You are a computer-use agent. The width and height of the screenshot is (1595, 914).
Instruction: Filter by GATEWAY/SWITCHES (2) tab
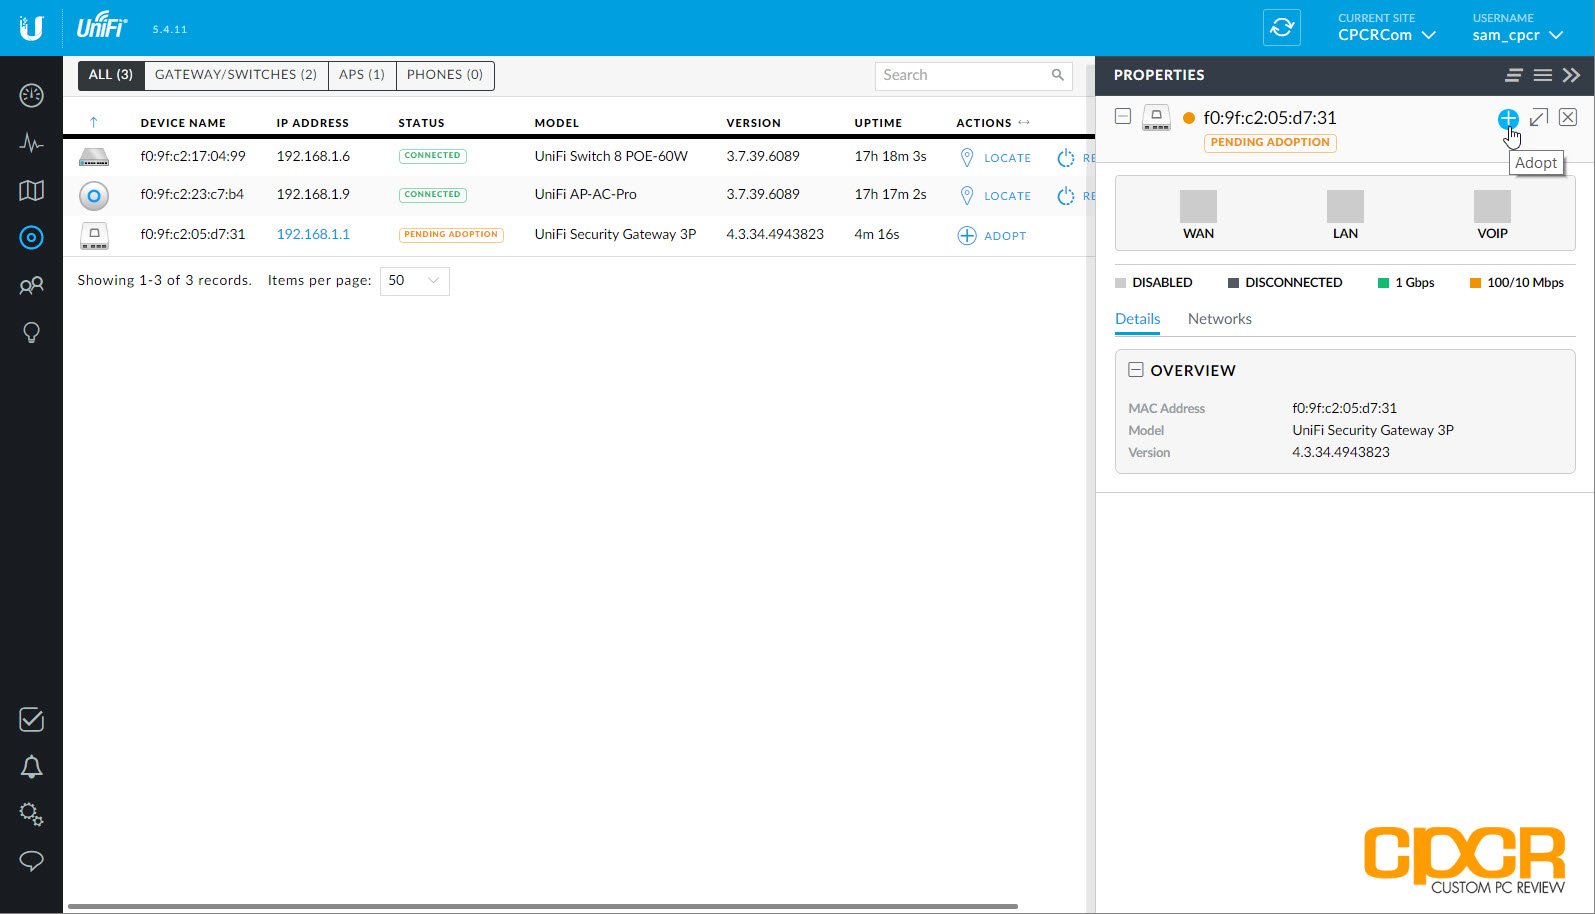[x=236, y=75]
